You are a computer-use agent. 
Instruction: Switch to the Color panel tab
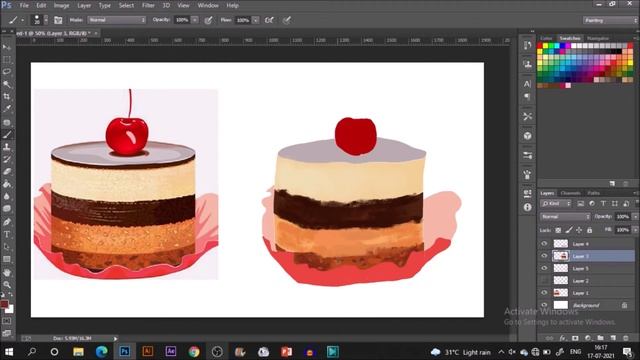click(x=546, y=38)
